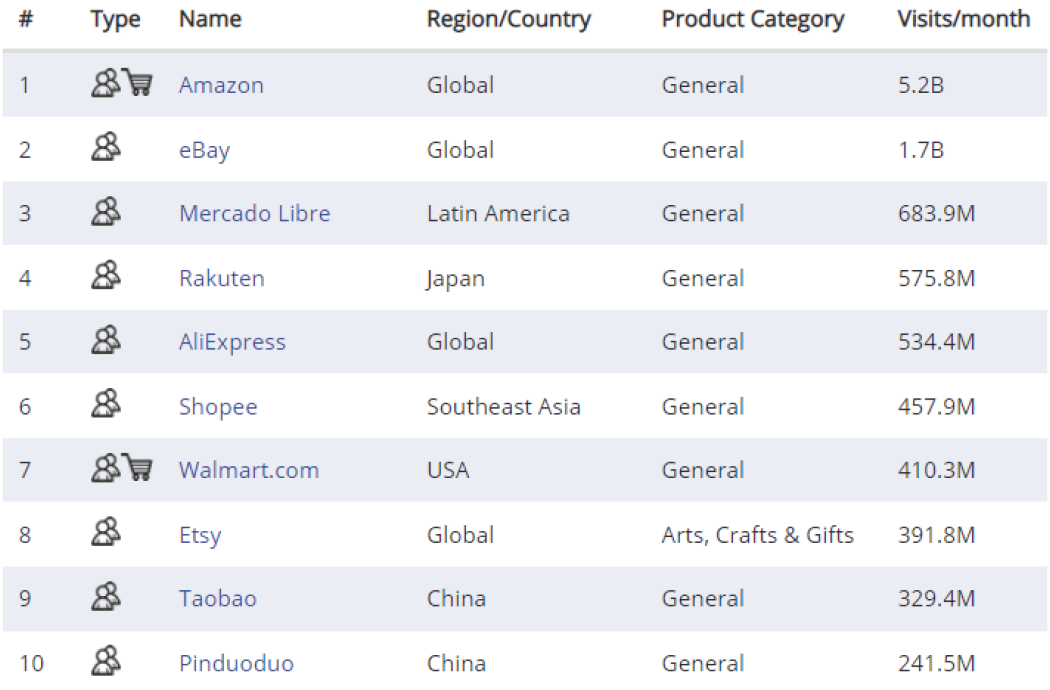The height and width of the screenshot is (690, 1050).
Task: Click the Name column header
Action: pyautogui.click(x=210, y=19)
